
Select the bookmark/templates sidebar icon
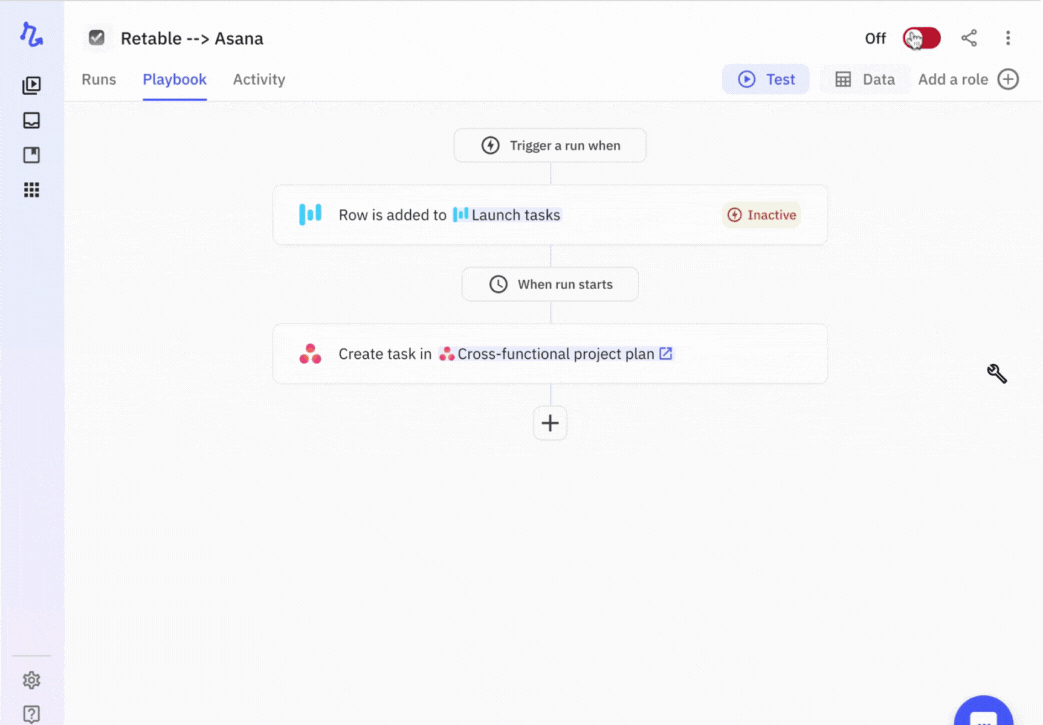[31, 155]
